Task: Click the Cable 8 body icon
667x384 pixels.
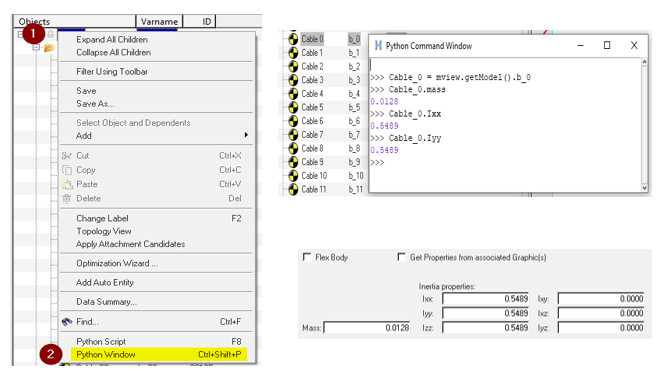Action: (293, 148)
